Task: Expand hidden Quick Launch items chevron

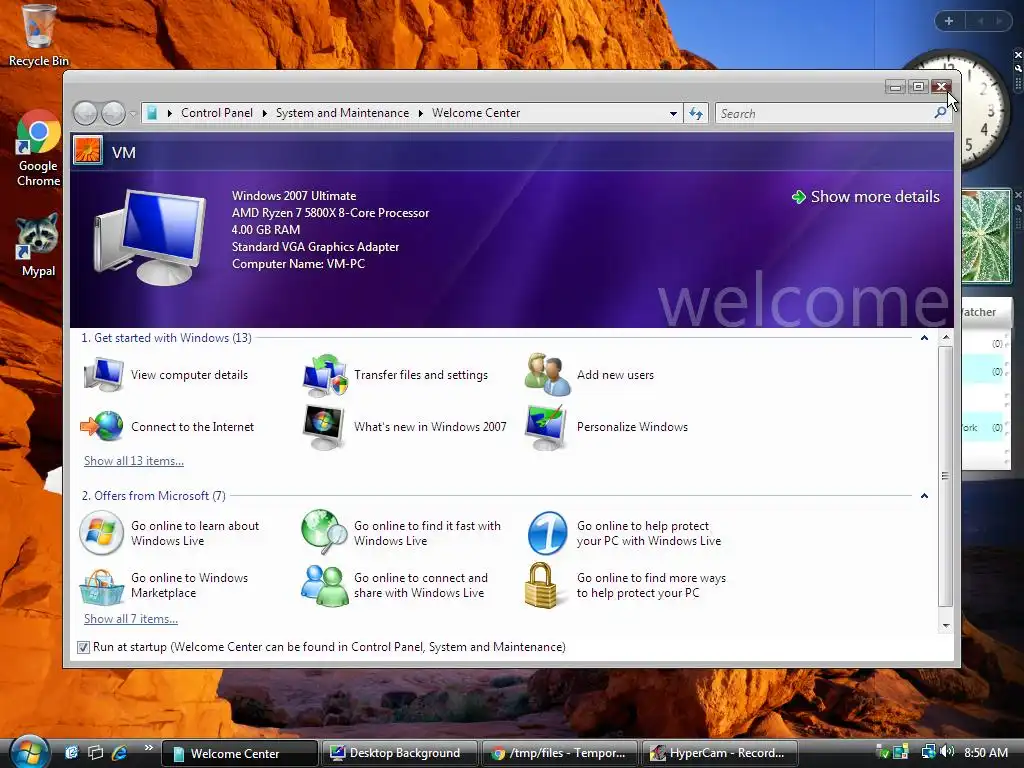Action: (x=148, y=748)
